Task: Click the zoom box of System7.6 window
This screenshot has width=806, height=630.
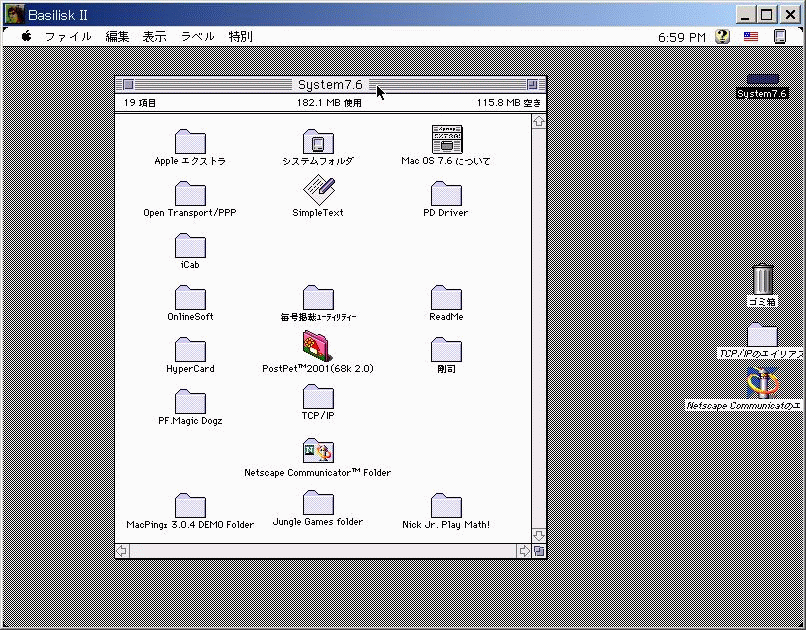Action: (x=532, y=84)
